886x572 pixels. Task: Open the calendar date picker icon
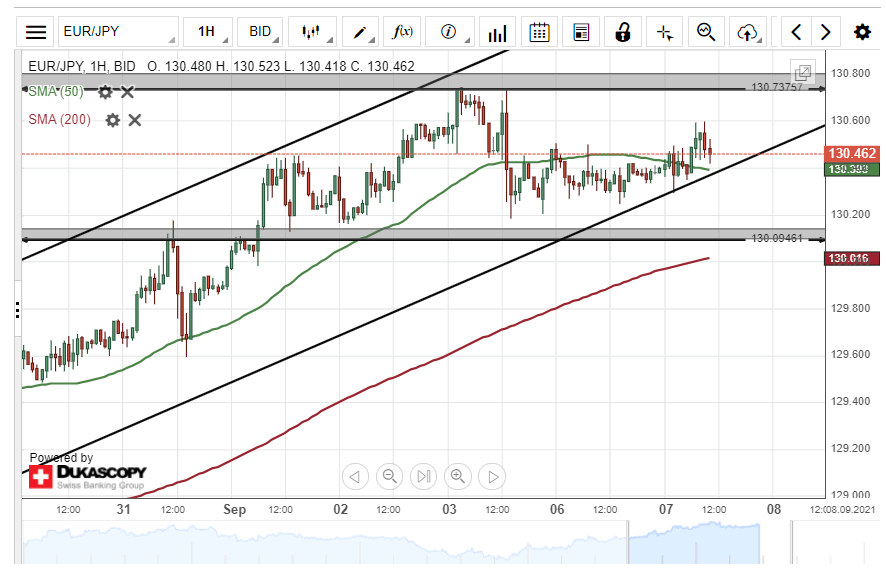click(x=539, y=32)
